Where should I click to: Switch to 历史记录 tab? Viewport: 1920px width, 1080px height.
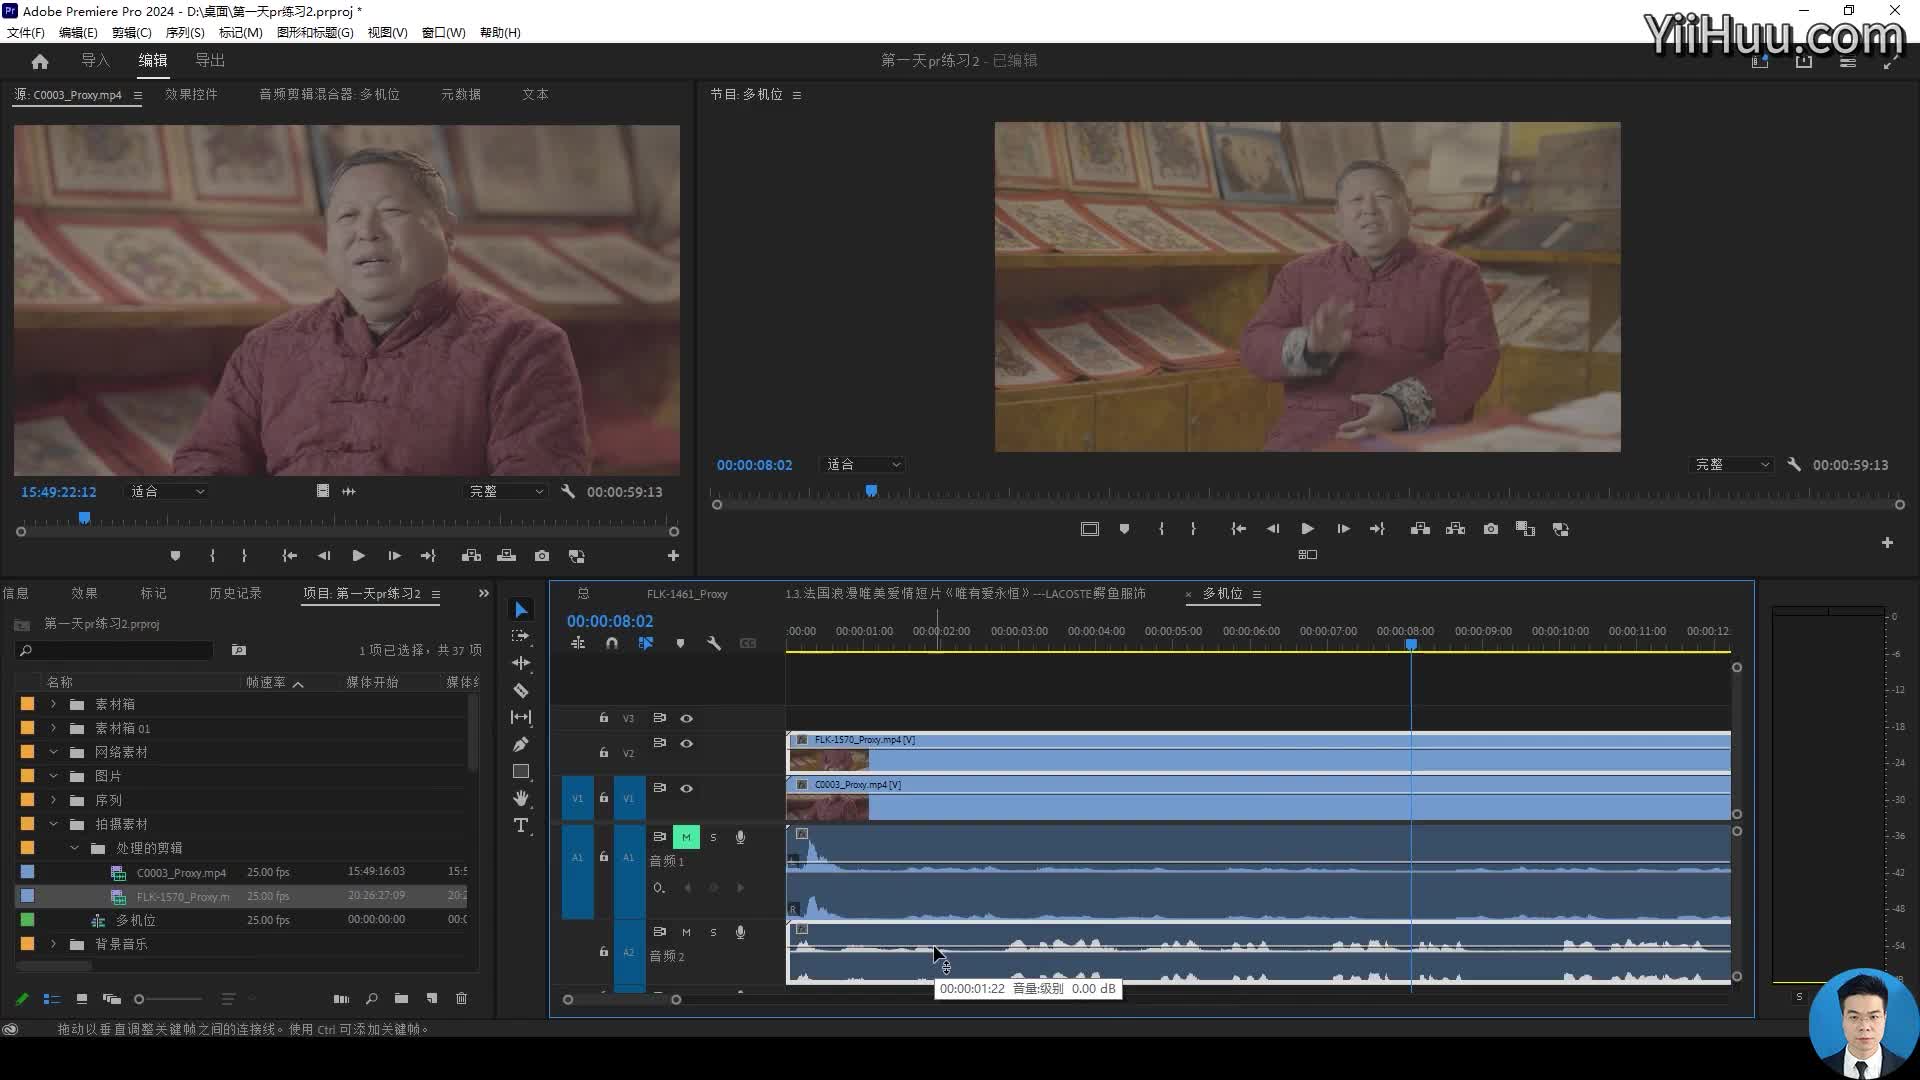click(235, 594)
